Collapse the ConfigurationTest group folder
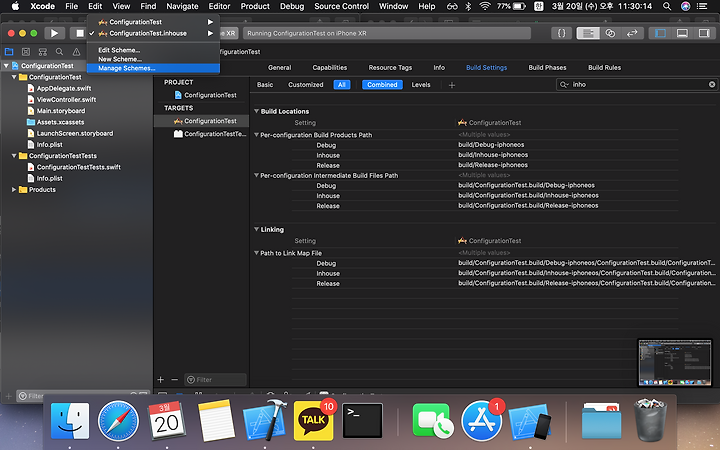 click(14, 77)
